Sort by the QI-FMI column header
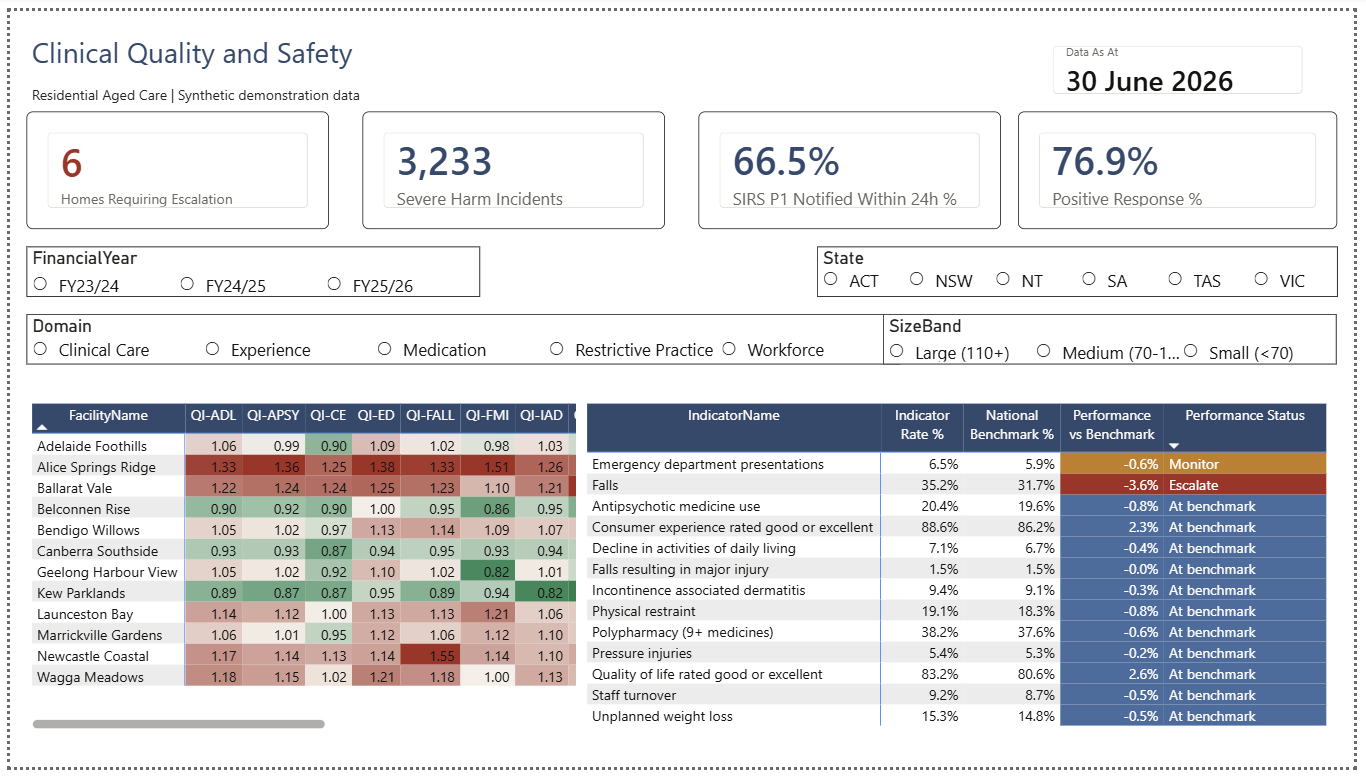This screenshot has height=778, width=1366. (488, 416)
